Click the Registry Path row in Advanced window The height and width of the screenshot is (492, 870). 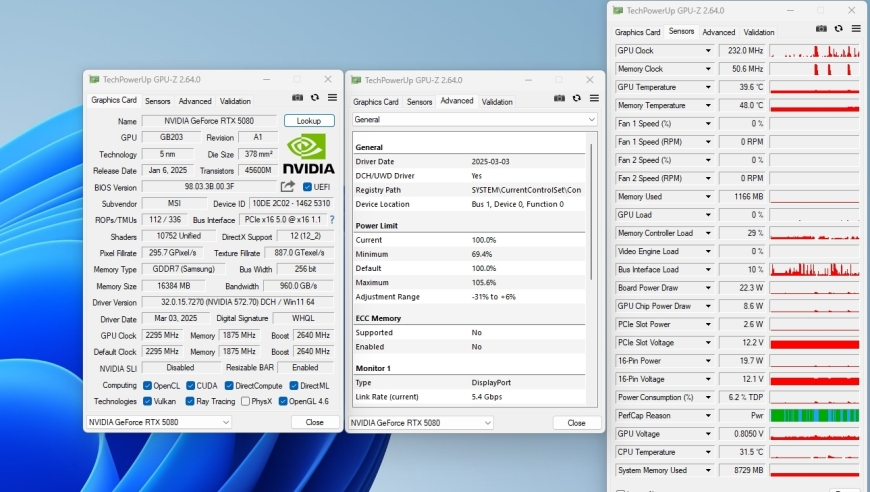click(469, 190)
